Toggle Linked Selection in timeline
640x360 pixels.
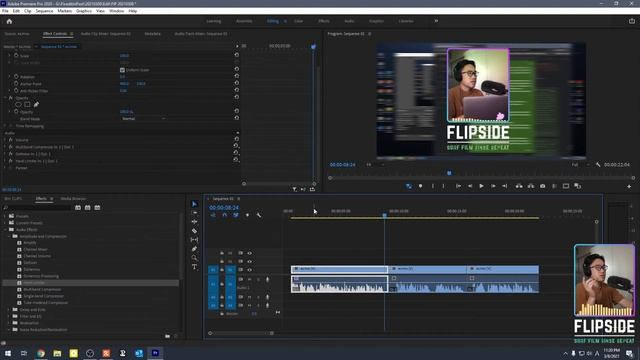coord(236,215)
